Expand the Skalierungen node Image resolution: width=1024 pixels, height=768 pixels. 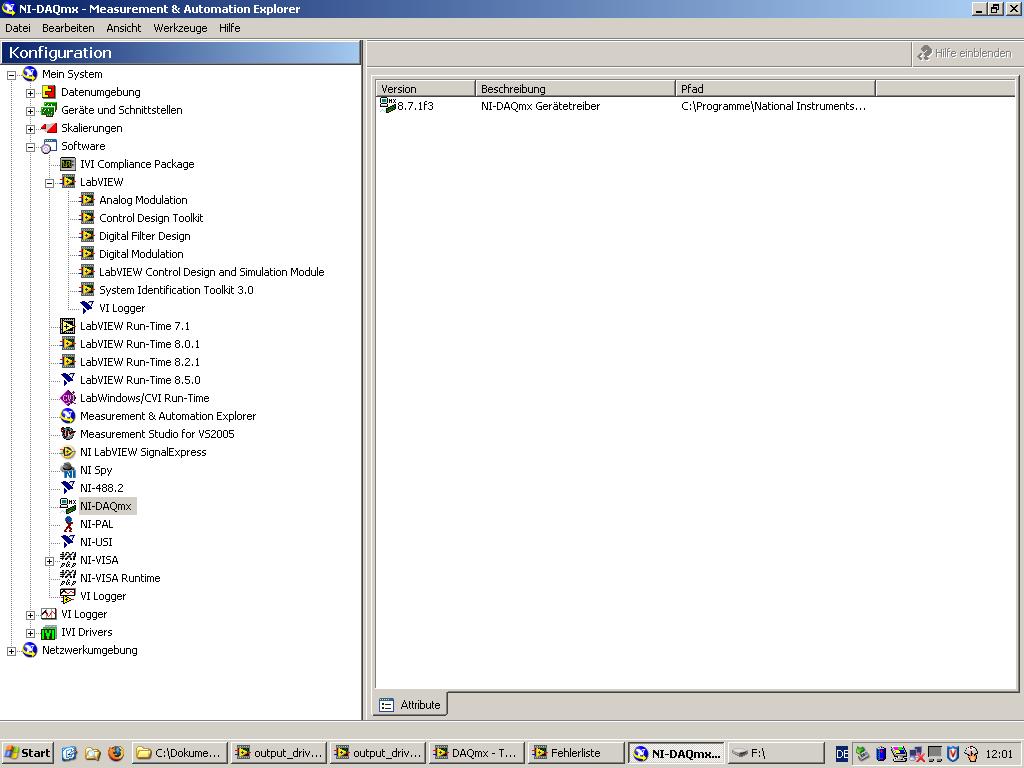pyautogui.click(x=30, y=129)
